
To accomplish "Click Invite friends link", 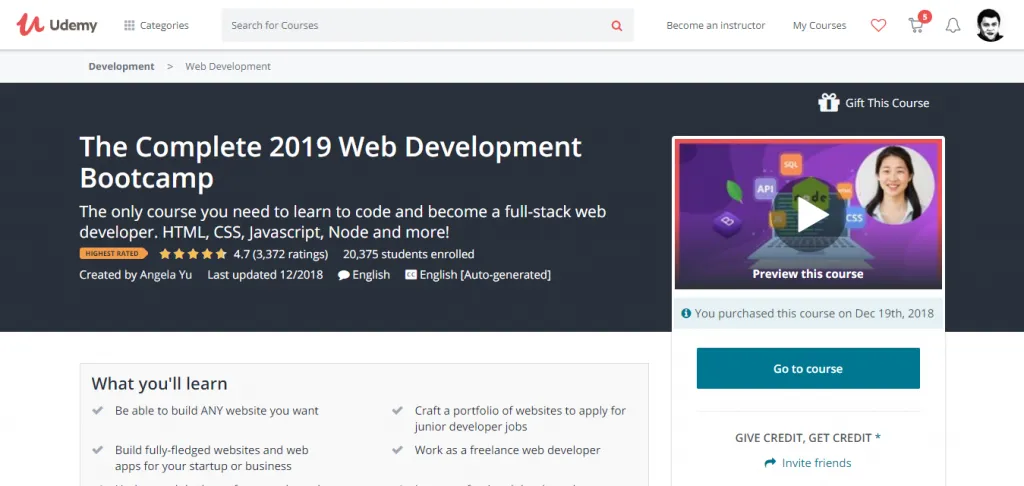I will click(x=816, y=463).
